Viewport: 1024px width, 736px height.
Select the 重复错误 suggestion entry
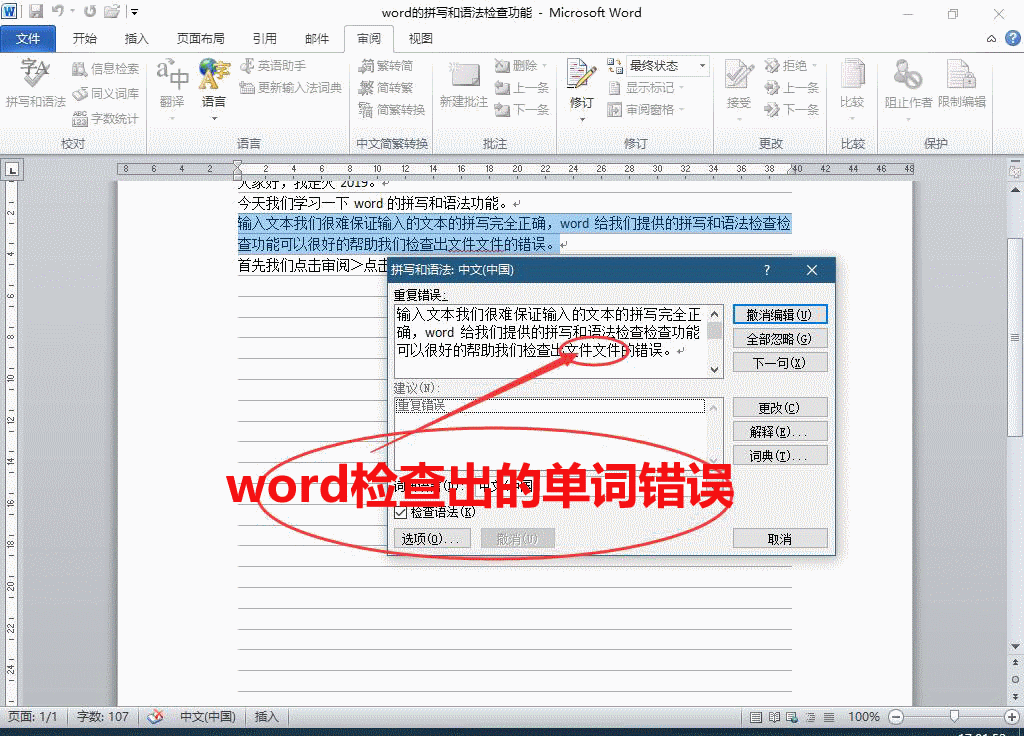coord(550,406)
